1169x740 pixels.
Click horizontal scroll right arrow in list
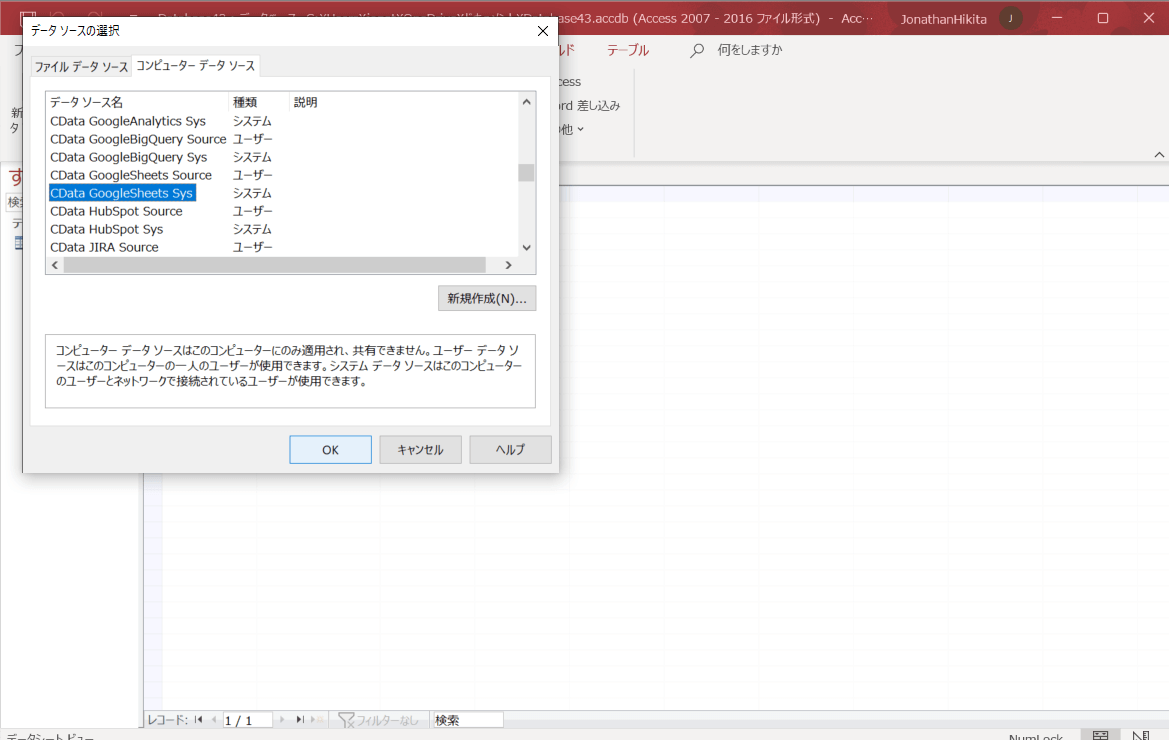[508, 265]
